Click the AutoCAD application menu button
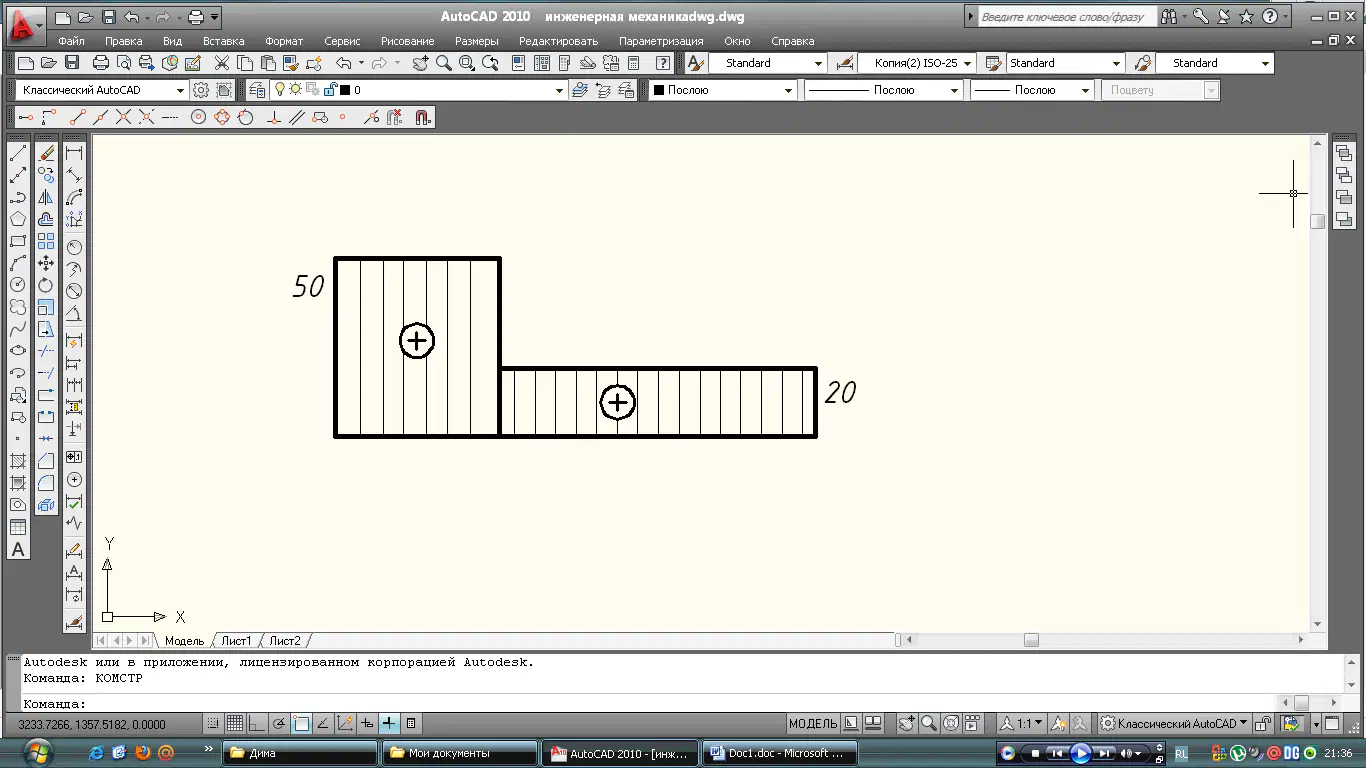1366x768 pixels. [x=26, y=24]
